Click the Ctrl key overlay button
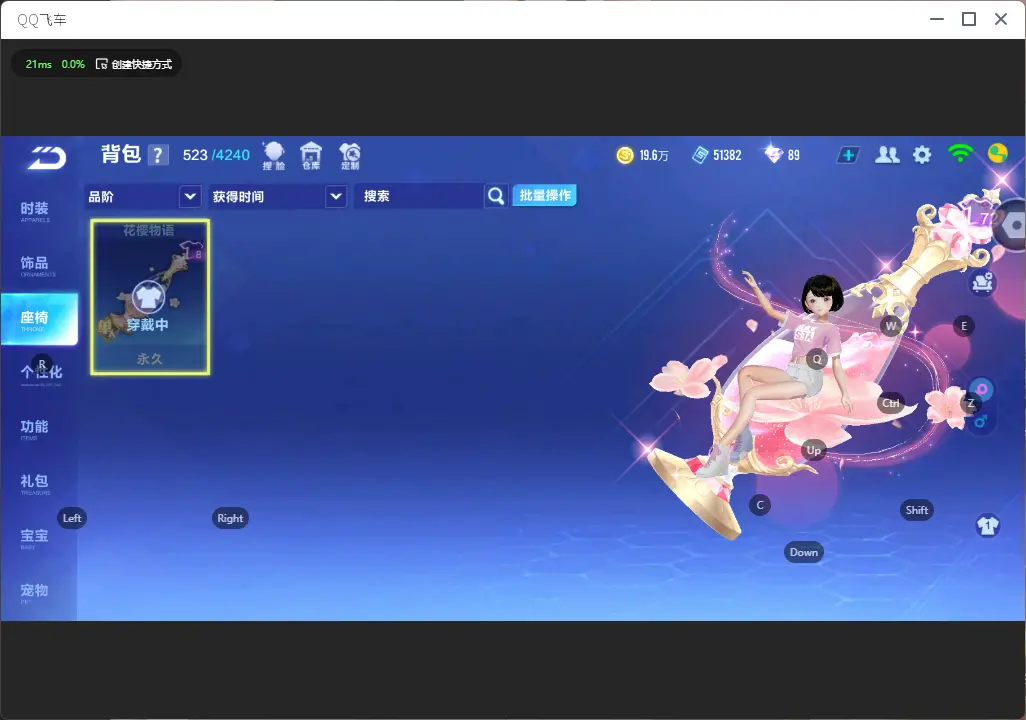The image size is (1026, 720). tap(891, 403)
